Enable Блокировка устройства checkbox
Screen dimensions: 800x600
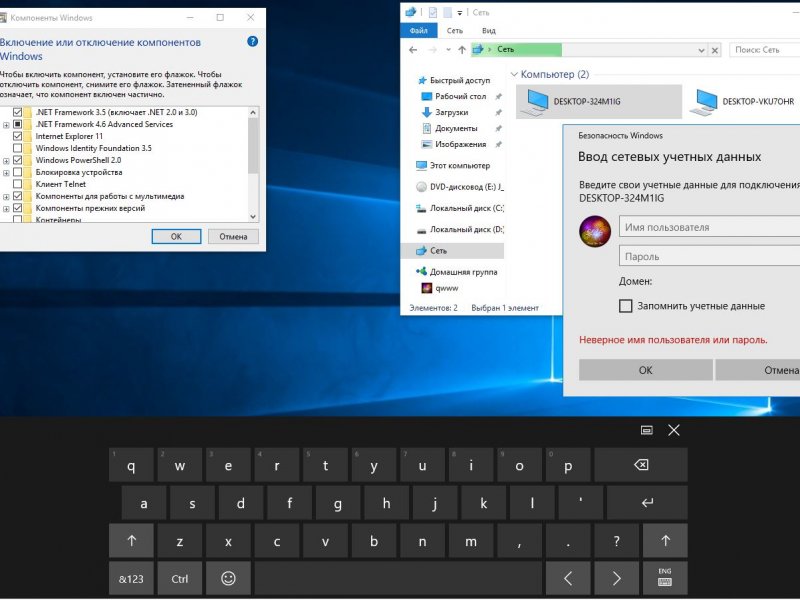[x=17, y=172]
